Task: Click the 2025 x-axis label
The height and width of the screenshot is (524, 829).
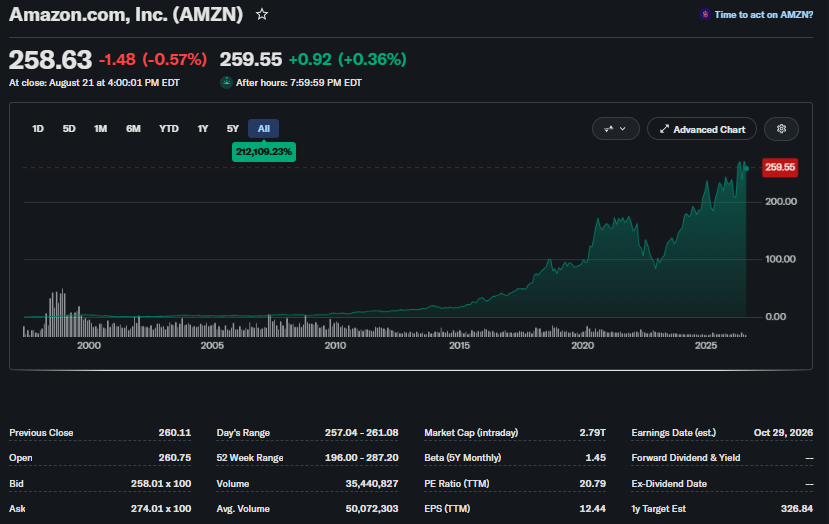Action: click(706, 345)
